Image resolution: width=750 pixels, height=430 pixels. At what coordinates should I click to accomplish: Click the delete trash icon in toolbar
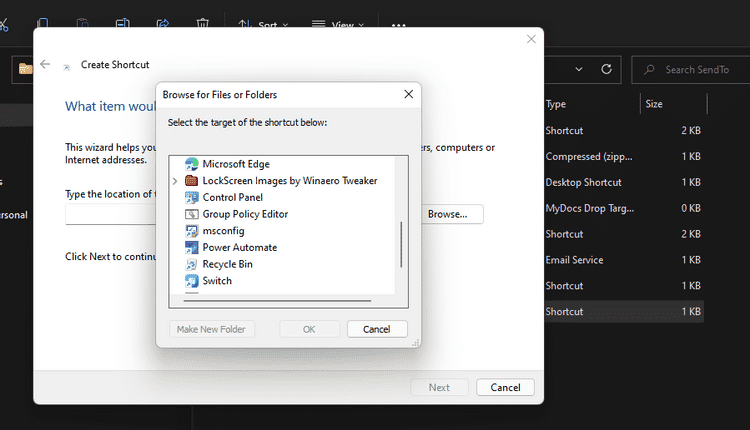coord(203,23)
